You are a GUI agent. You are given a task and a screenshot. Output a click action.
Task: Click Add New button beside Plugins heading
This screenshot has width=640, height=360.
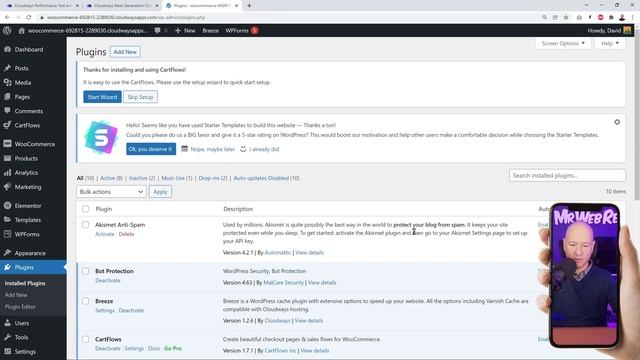coord(125,52)
